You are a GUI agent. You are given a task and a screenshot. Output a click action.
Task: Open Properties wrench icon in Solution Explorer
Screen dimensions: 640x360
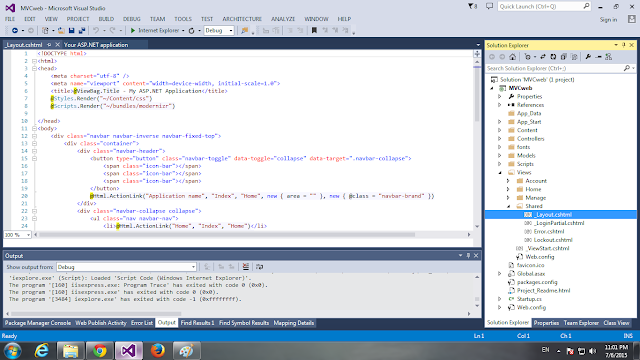coord(588,57)
